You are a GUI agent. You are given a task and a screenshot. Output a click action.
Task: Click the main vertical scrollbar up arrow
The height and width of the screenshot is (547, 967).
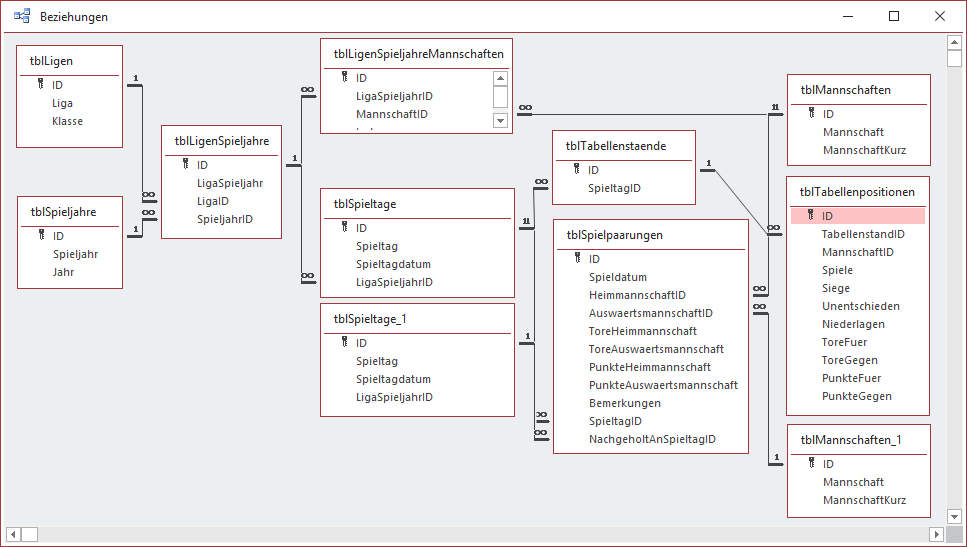tap(954, 43)
